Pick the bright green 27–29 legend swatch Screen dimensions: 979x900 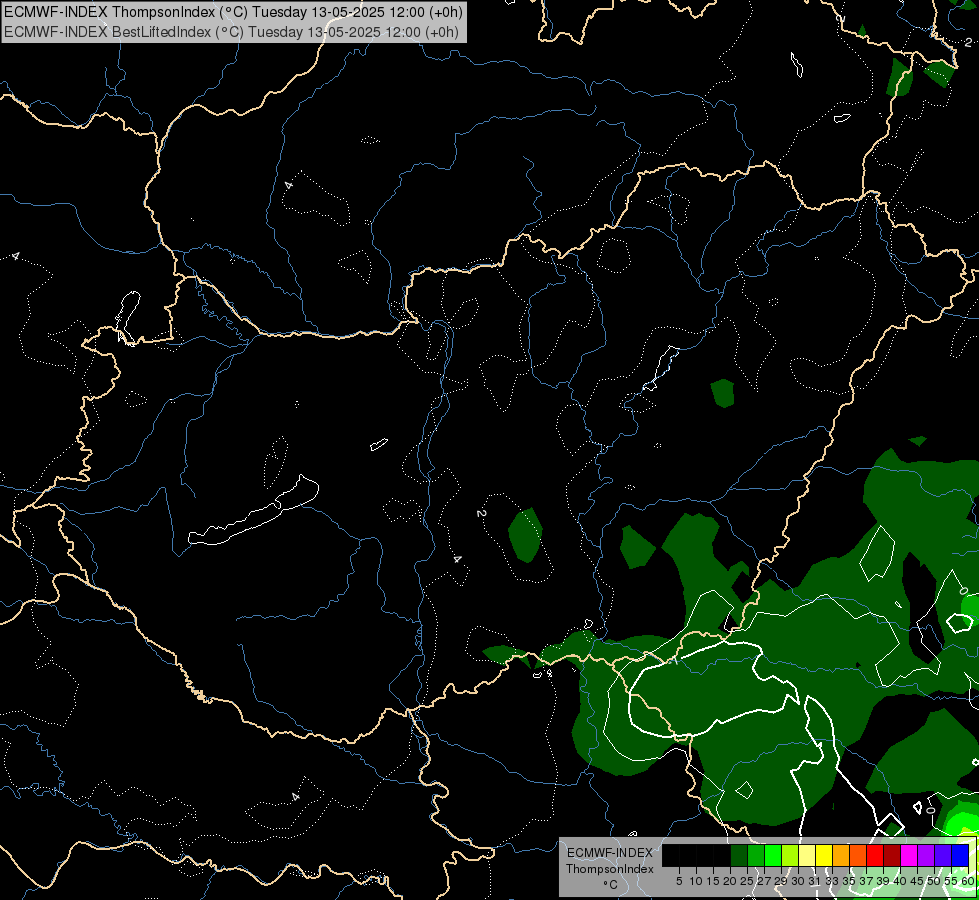click(x=773, y=855)
